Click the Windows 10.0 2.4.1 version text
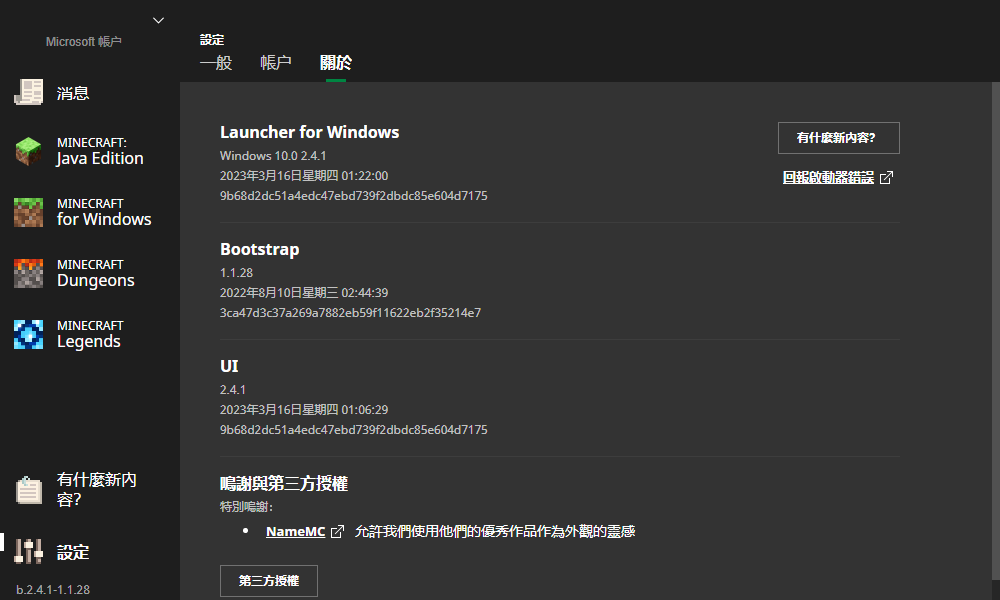This screenshot has width=1000, height=600. point(273,156)
